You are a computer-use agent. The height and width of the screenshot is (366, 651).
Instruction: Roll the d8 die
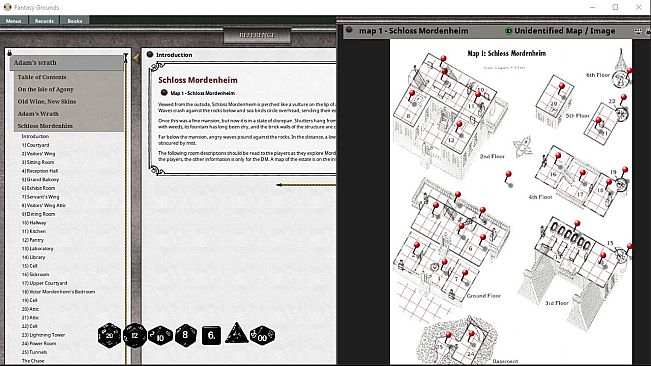[x=186, y=335]
